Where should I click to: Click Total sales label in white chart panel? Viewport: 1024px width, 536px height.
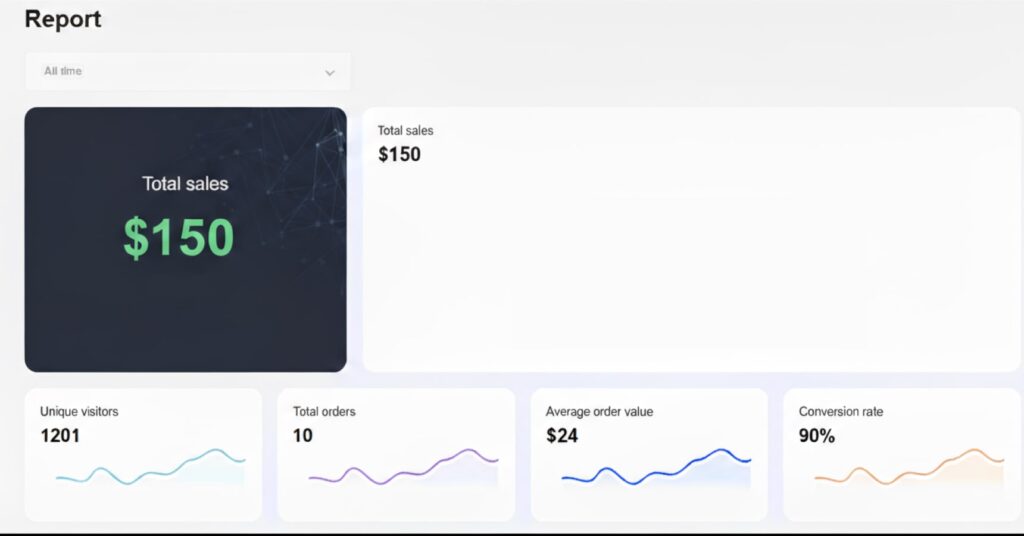(405, 131)
